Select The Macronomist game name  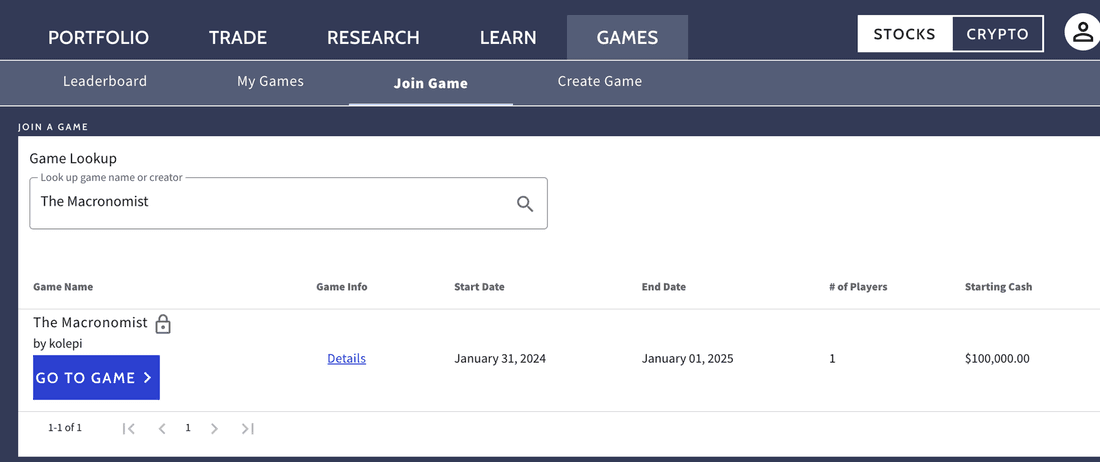90,322
